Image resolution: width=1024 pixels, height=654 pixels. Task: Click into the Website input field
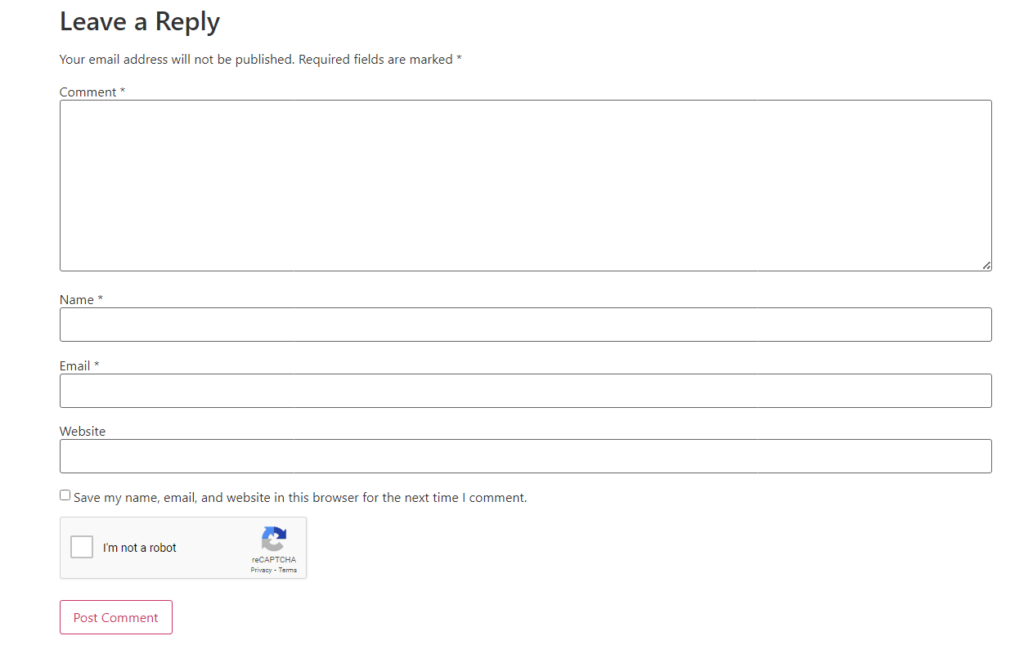pyautogui.click(x=526, y=456)
